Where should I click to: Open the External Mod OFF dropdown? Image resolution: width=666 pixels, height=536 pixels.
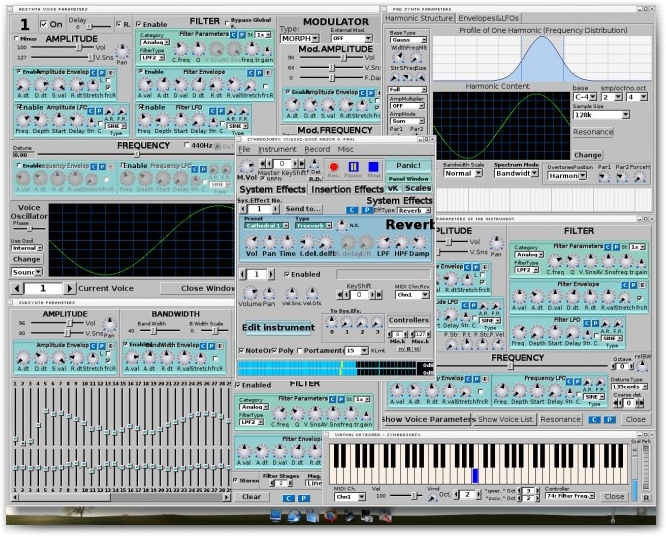click(352, 38)
